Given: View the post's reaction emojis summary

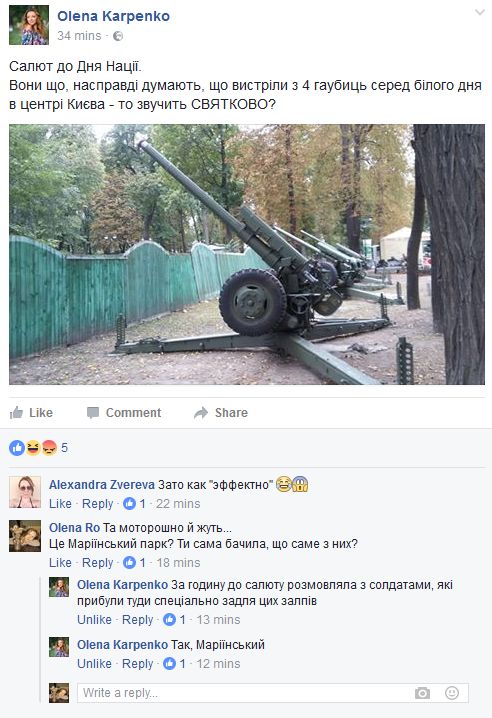Looking at the screenshot, I should tap(38, 447).
